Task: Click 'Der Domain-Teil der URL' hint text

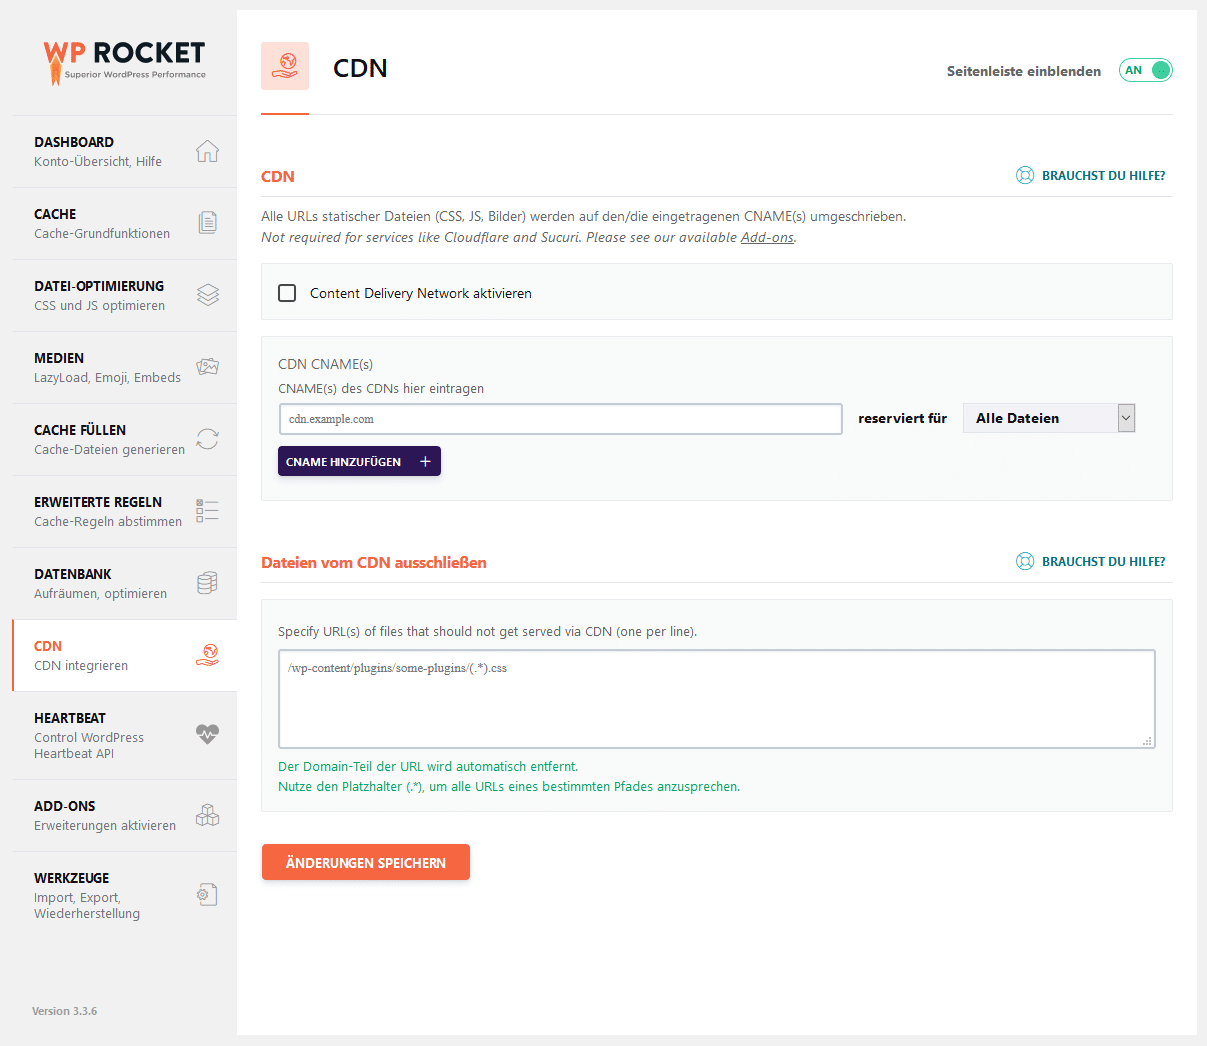Action: (x=428, y=766)
